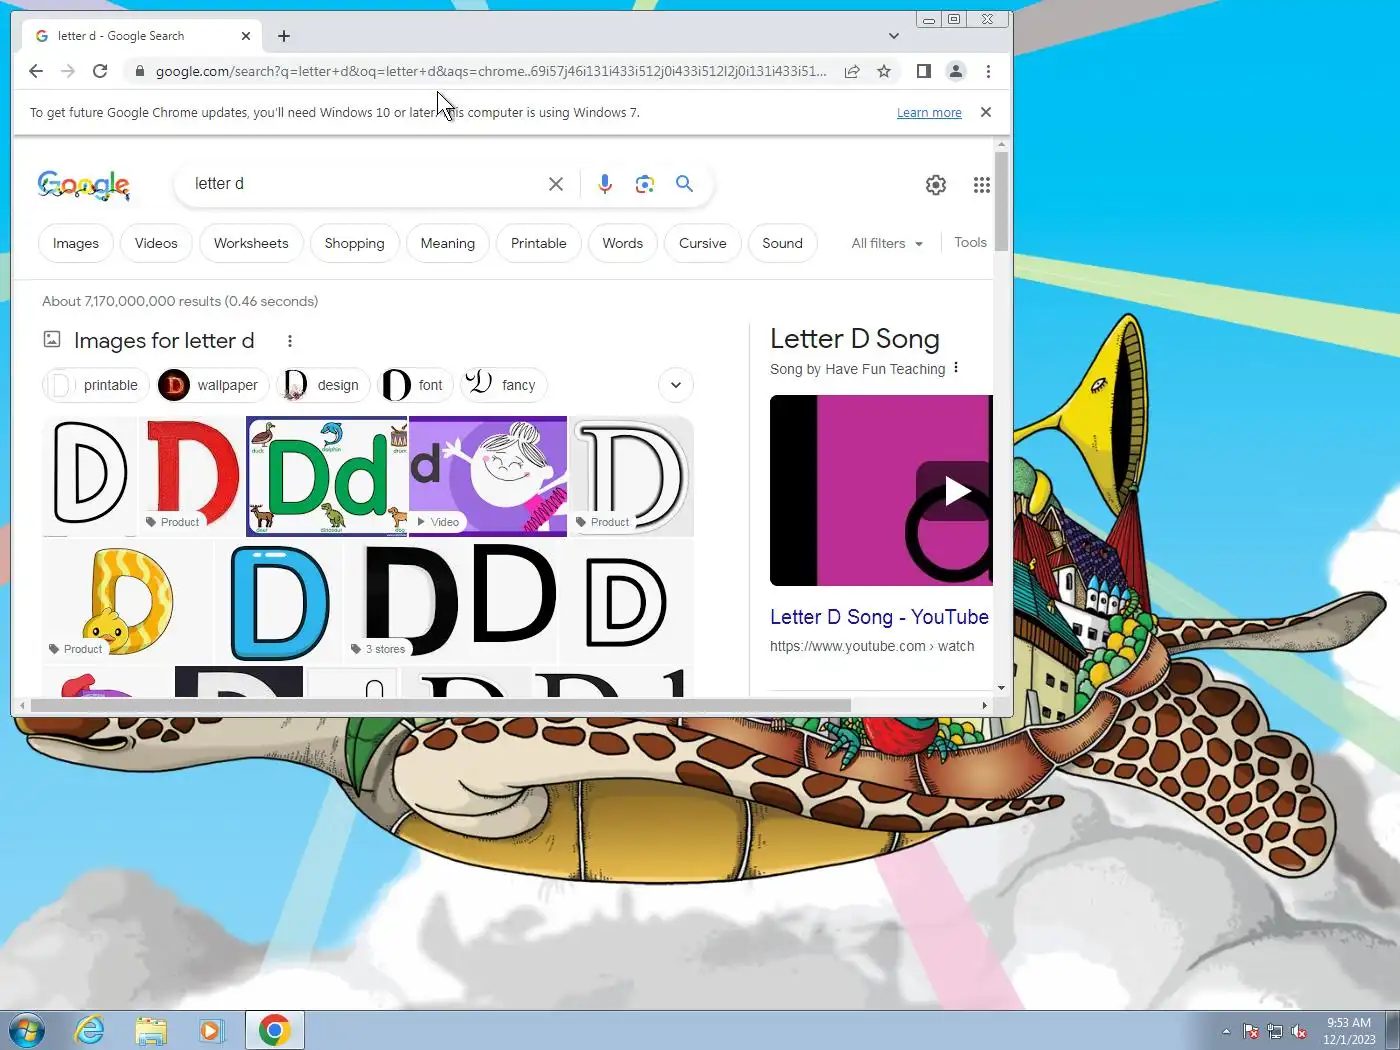Dismiss the Chrome update notification bar
Viewport: 1400px width, 1050px height.
click(986, 112)
